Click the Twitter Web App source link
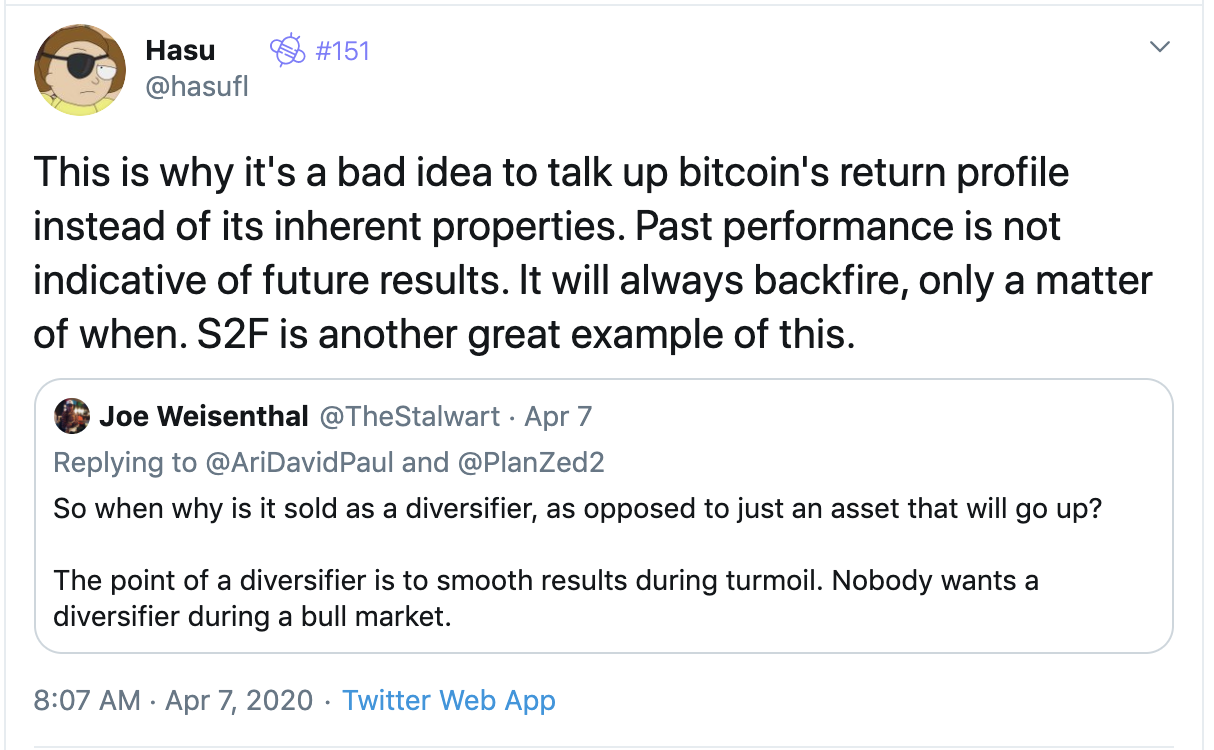The image size is (1214, 750). (449, 700)
